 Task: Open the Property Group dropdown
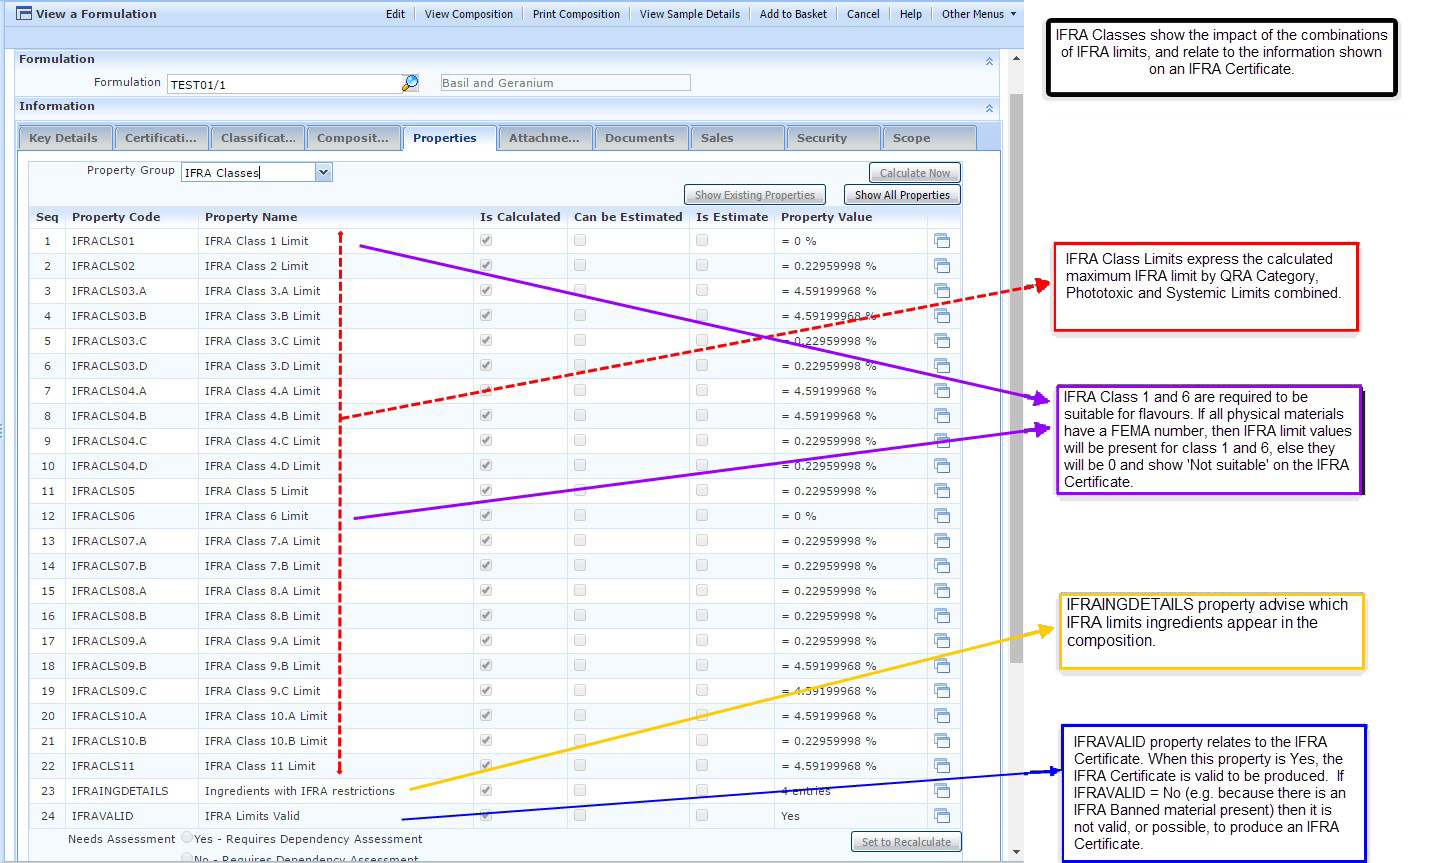click(x=322, y=172)
